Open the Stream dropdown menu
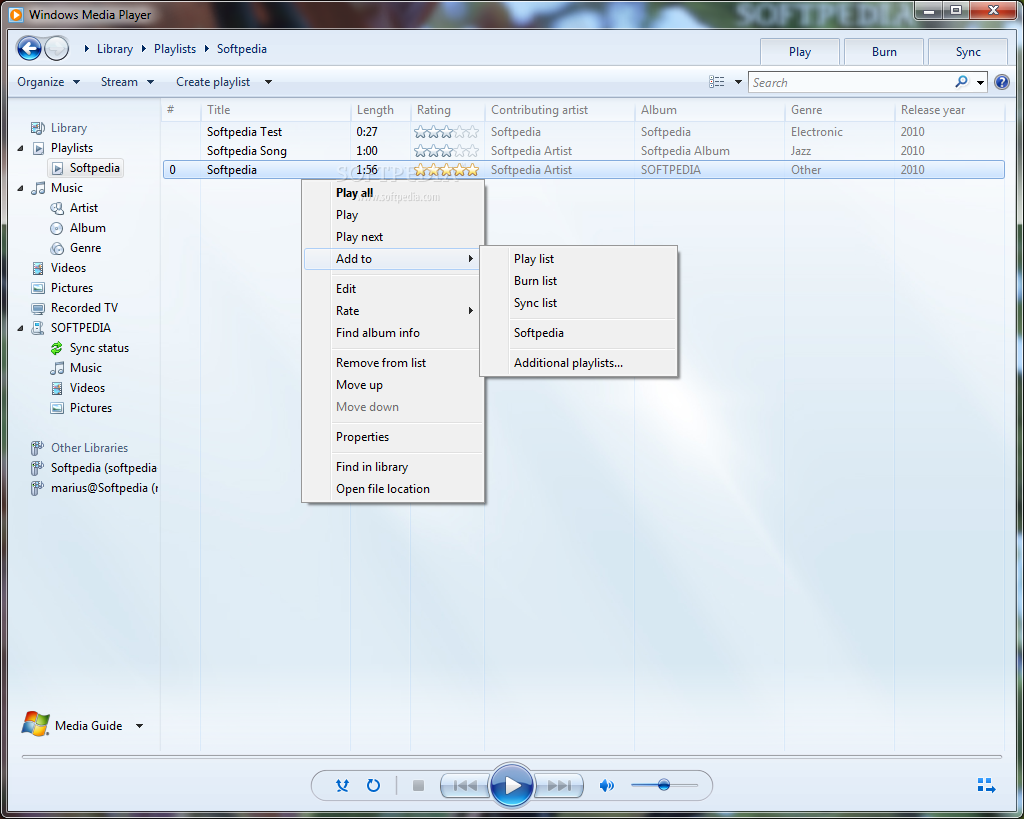The image size is (1024, 819). tap(127, 82)
